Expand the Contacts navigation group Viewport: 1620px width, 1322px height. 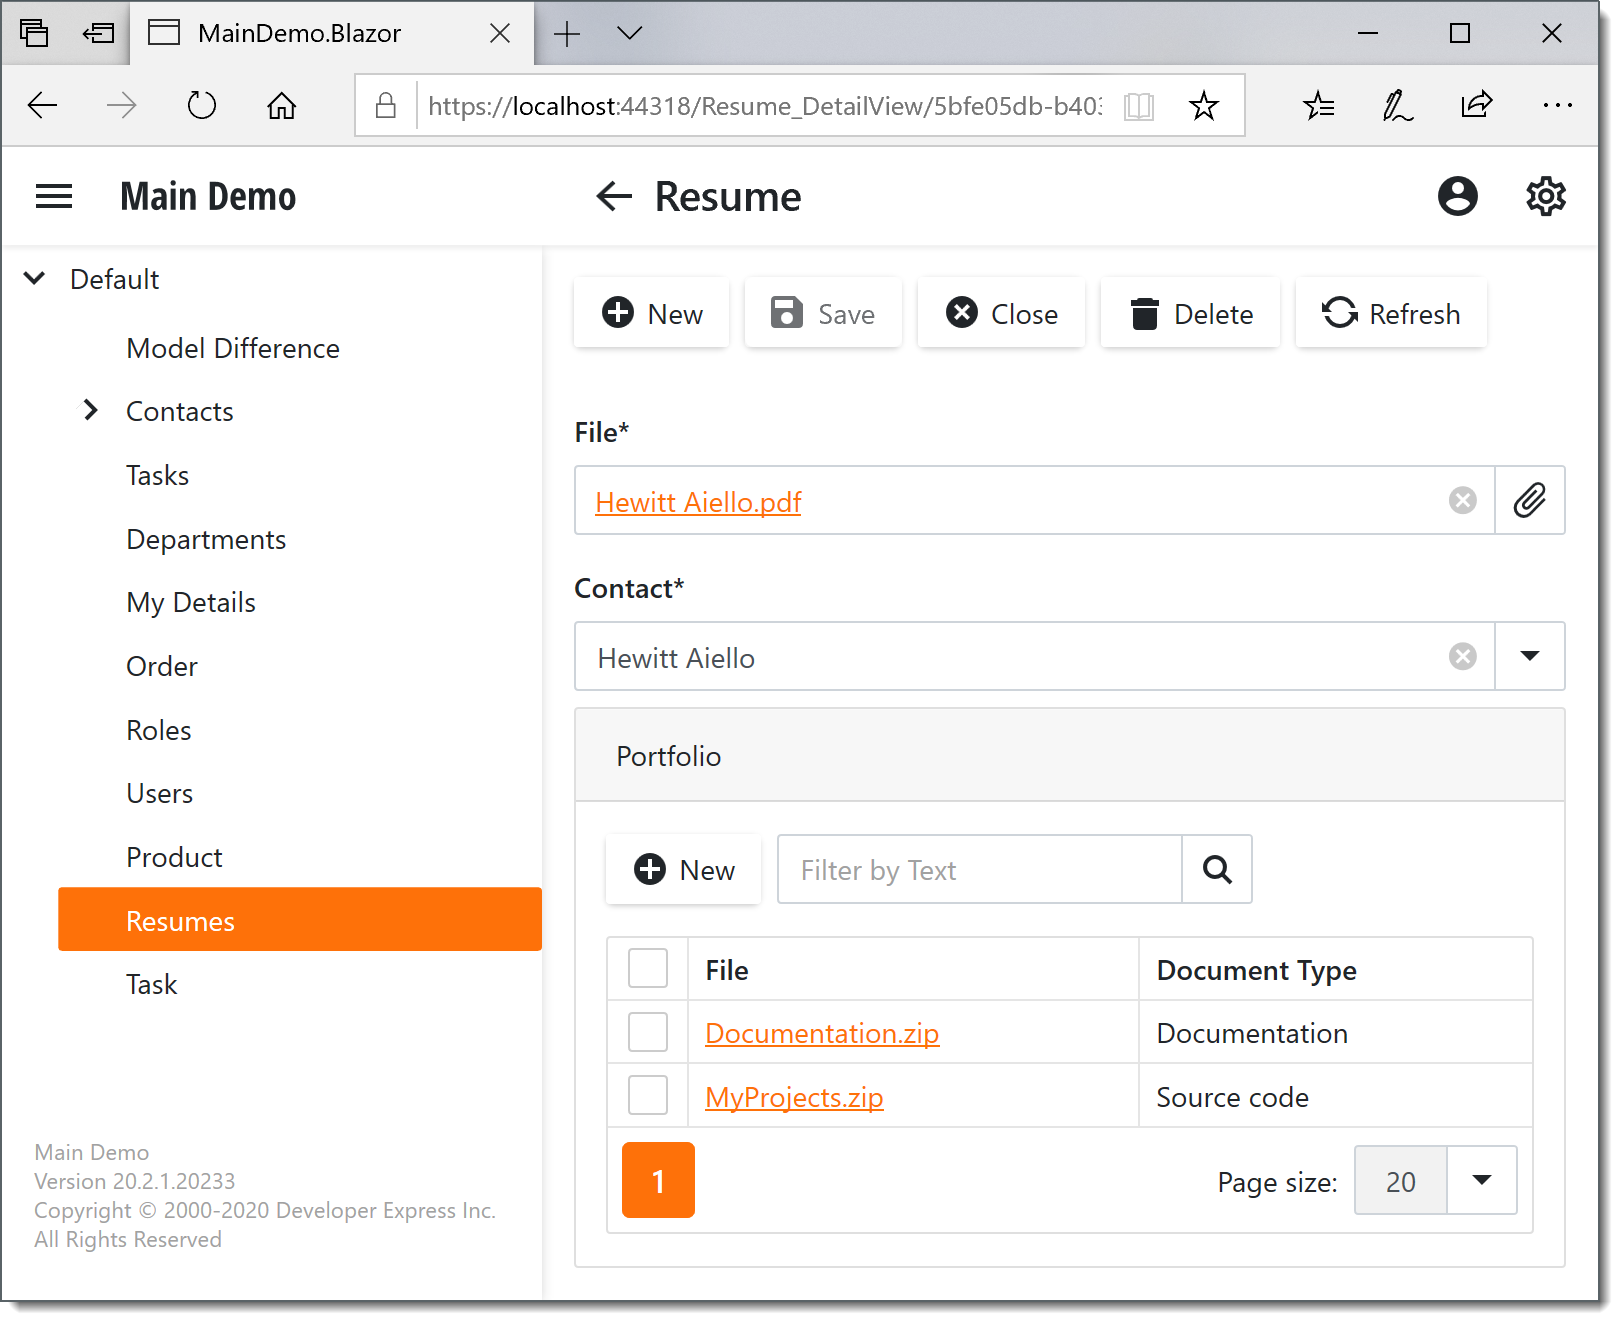point(91,411)
